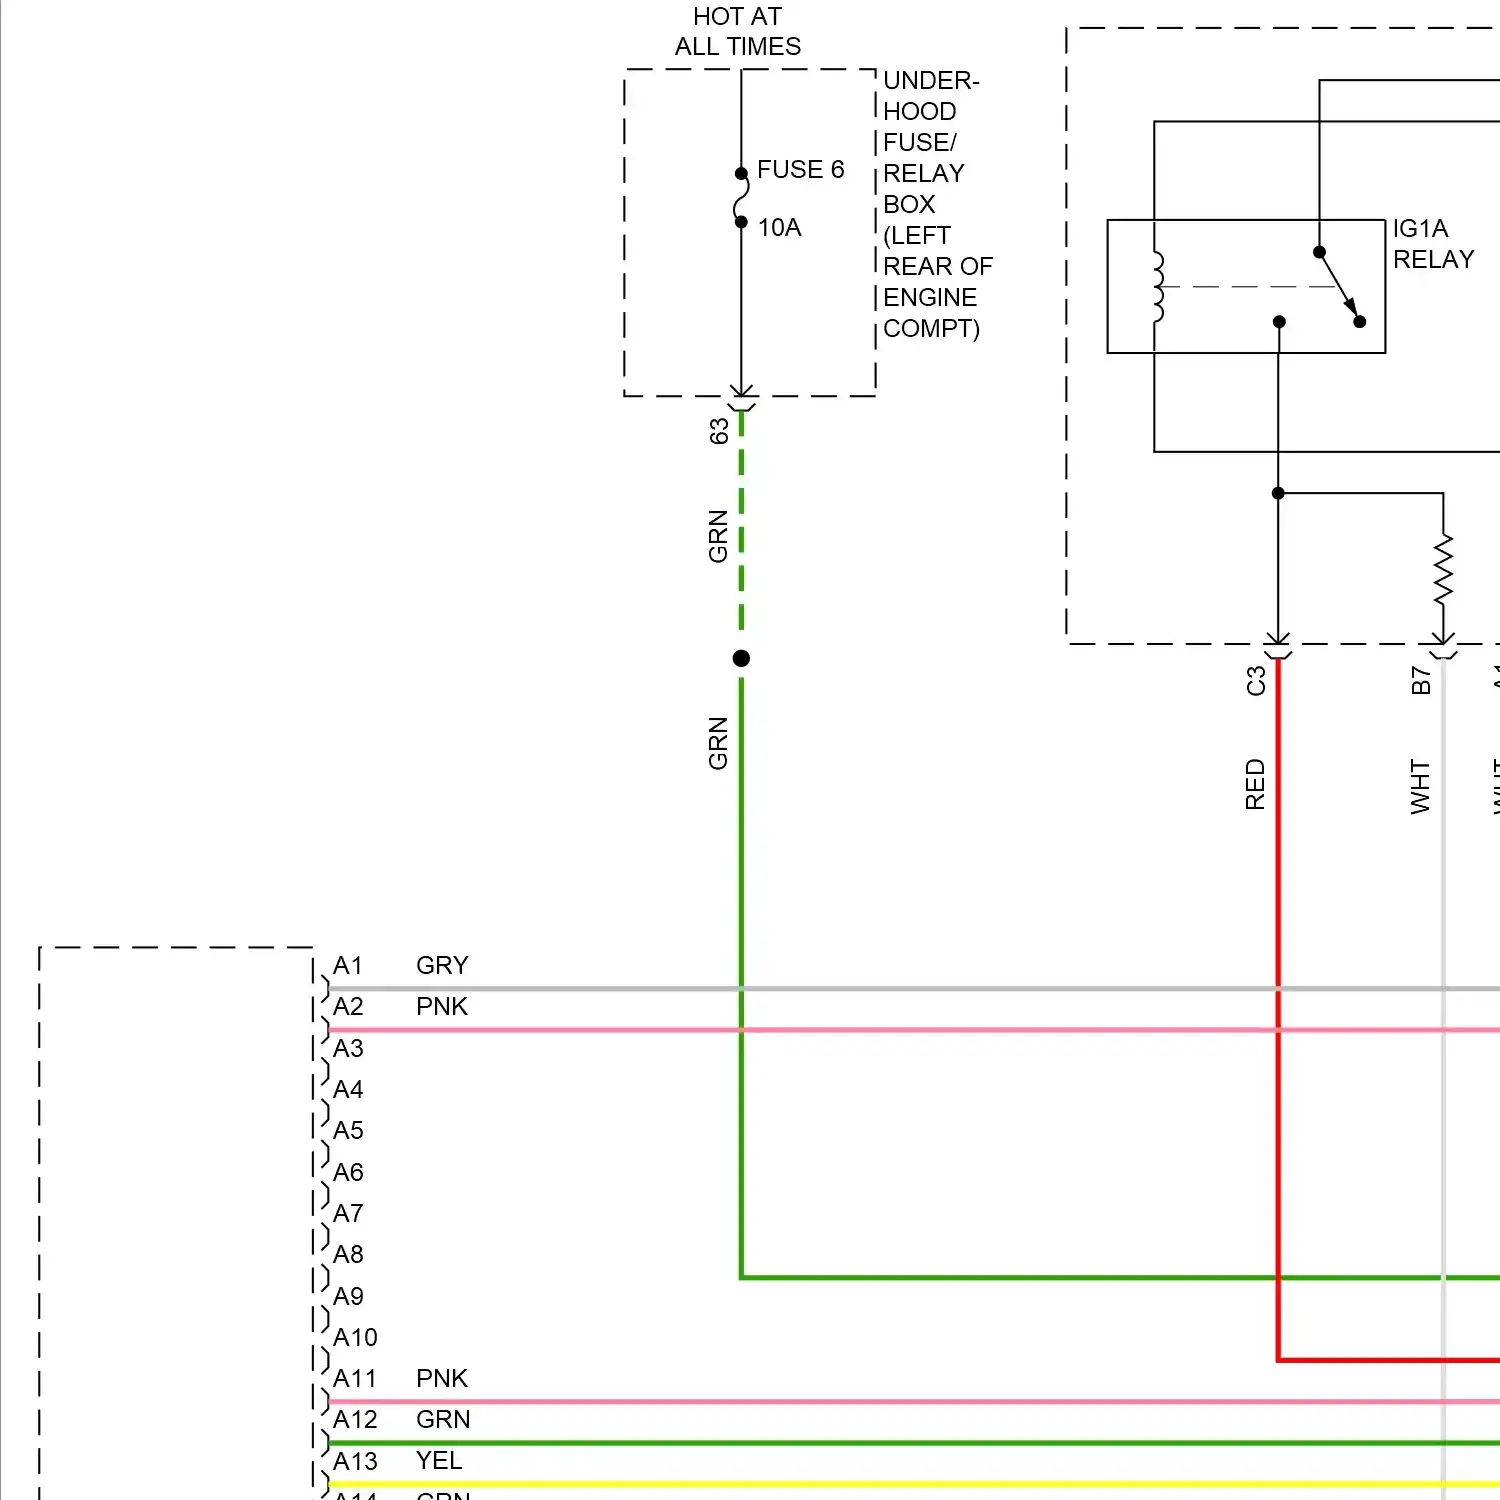This screenshot has width=1500, height=1500.
Task: Click pin label "A1"
Action: (348, 966)
